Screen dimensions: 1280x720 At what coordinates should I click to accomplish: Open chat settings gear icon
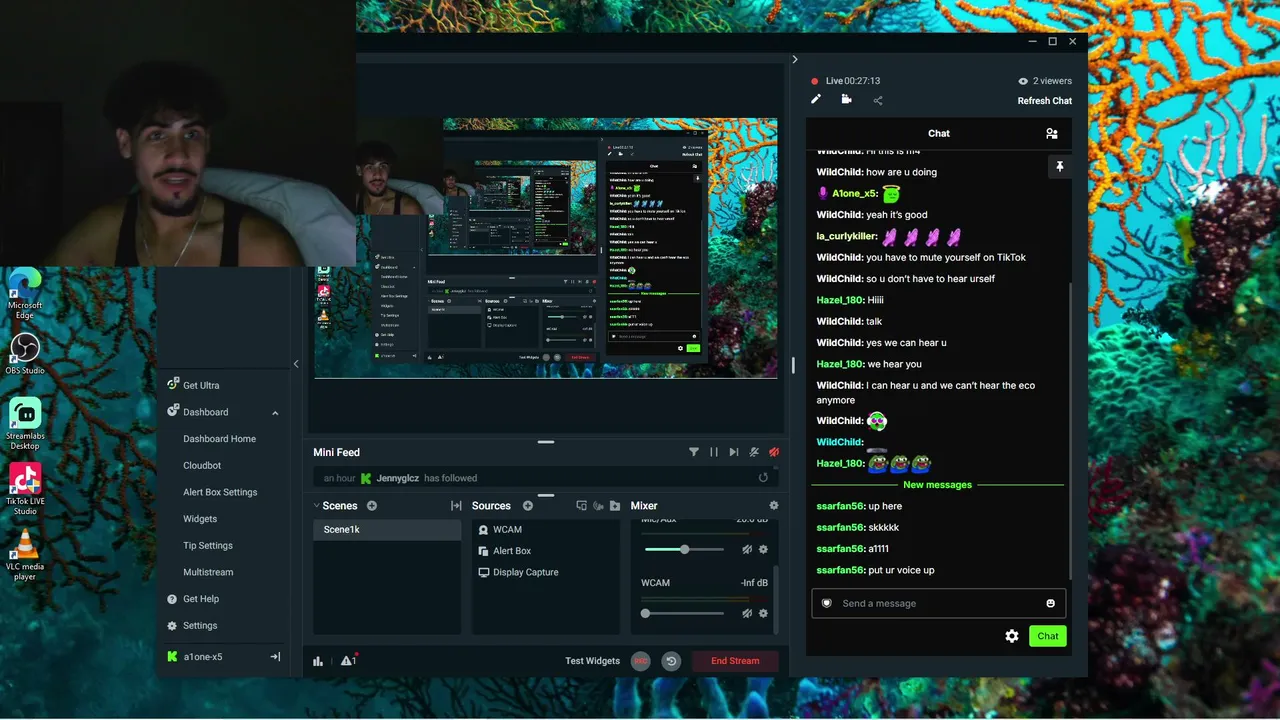point(1012,636)
